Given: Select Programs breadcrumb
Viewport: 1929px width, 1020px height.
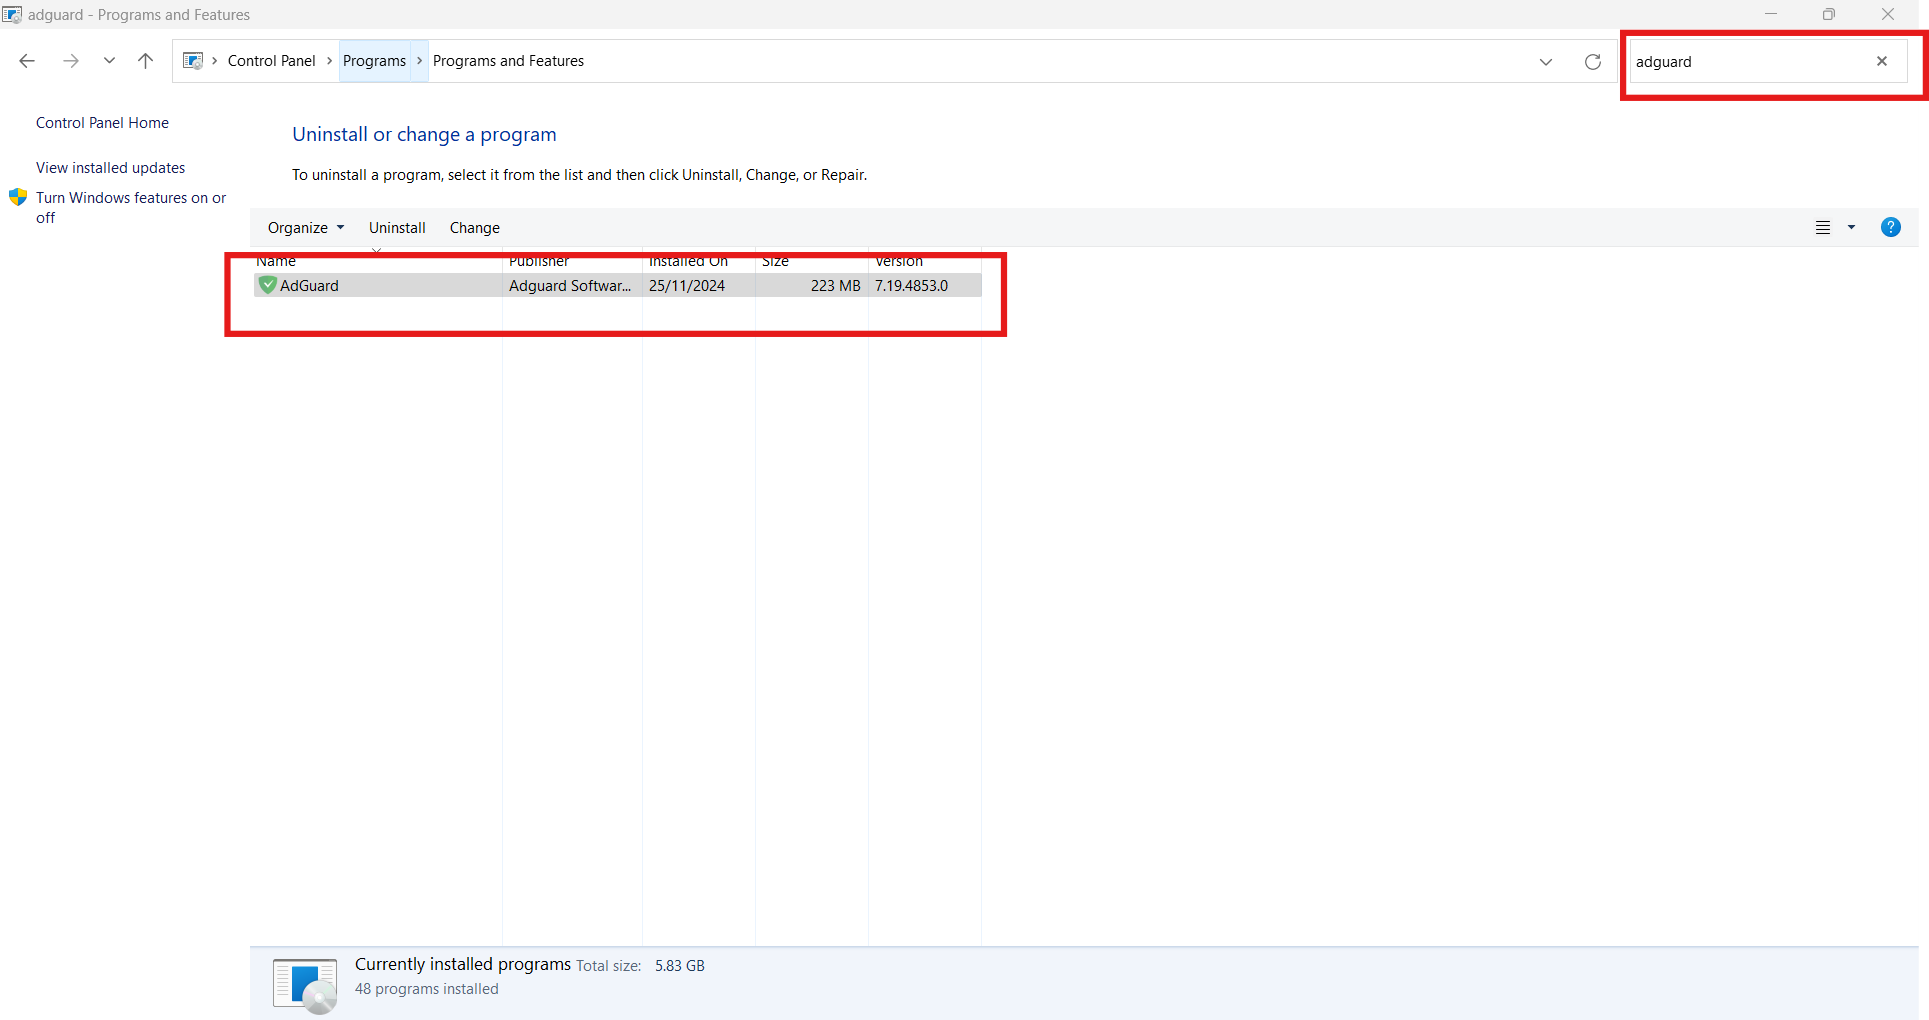Looking at the screenshot, I should [374, 61].
